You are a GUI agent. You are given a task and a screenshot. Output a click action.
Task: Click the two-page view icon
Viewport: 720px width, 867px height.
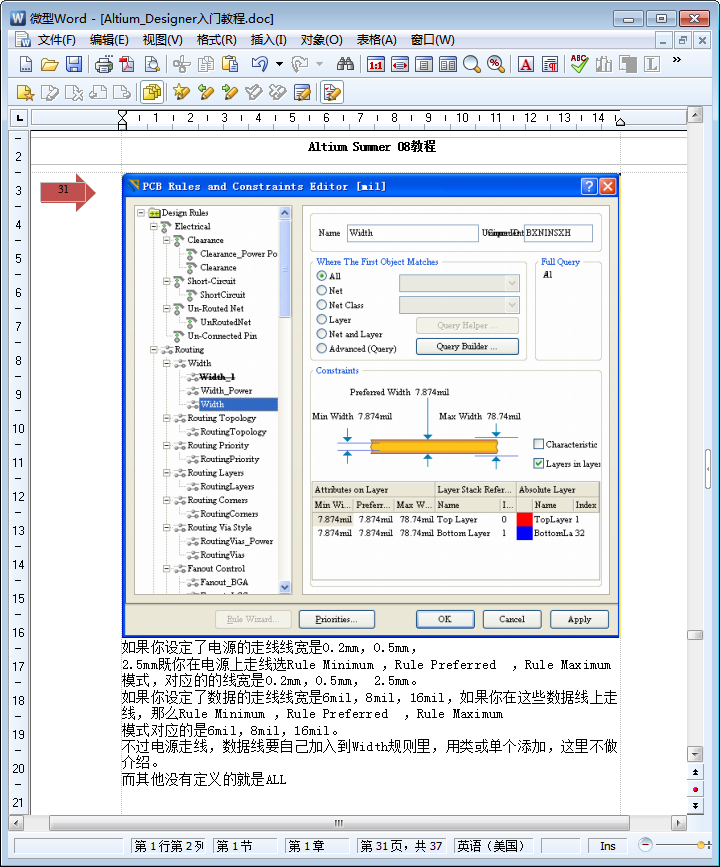click(x=448, y=65)
